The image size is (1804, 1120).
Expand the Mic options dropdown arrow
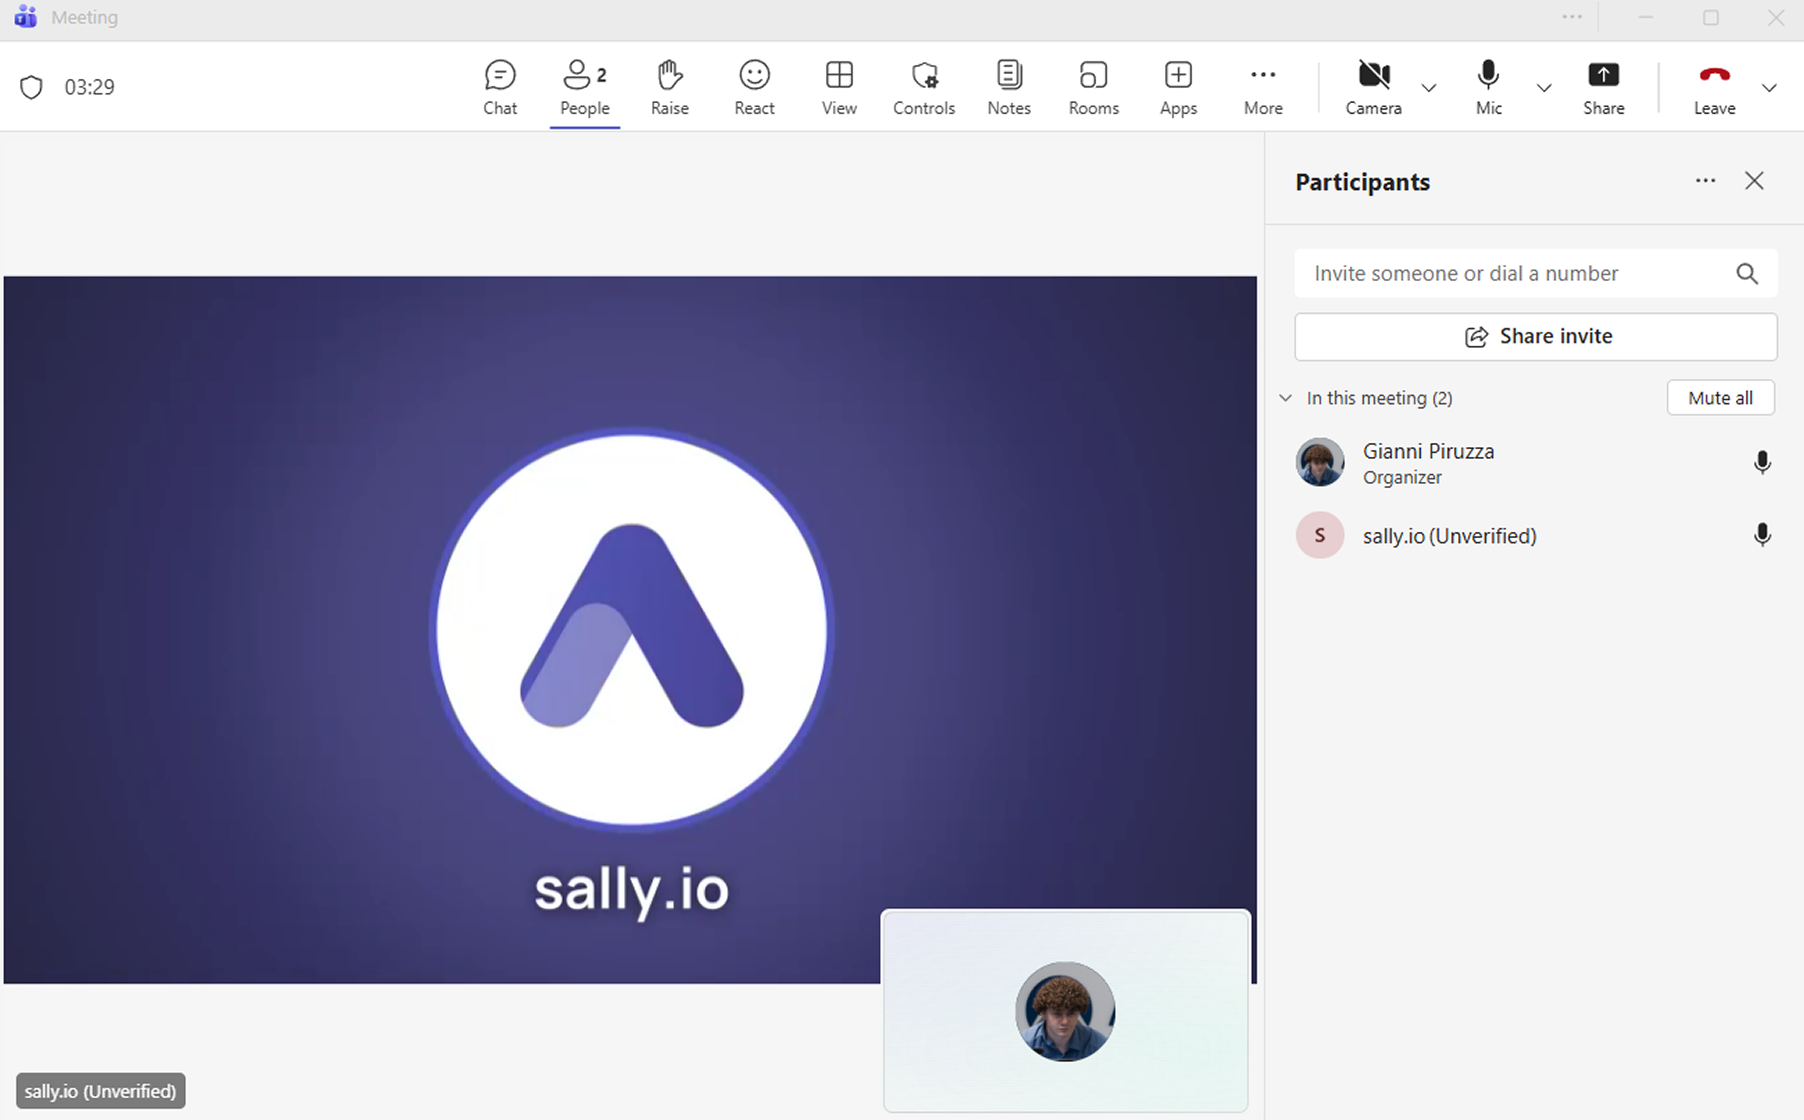[1544, 88]
